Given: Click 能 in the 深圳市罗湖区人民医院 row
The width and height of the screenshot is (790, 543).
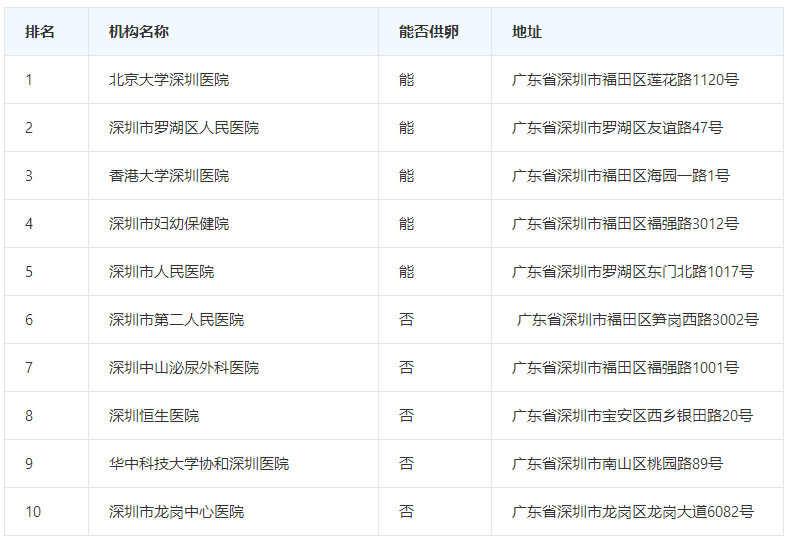Looking at the screenshot, I should [x=406, y=127].
